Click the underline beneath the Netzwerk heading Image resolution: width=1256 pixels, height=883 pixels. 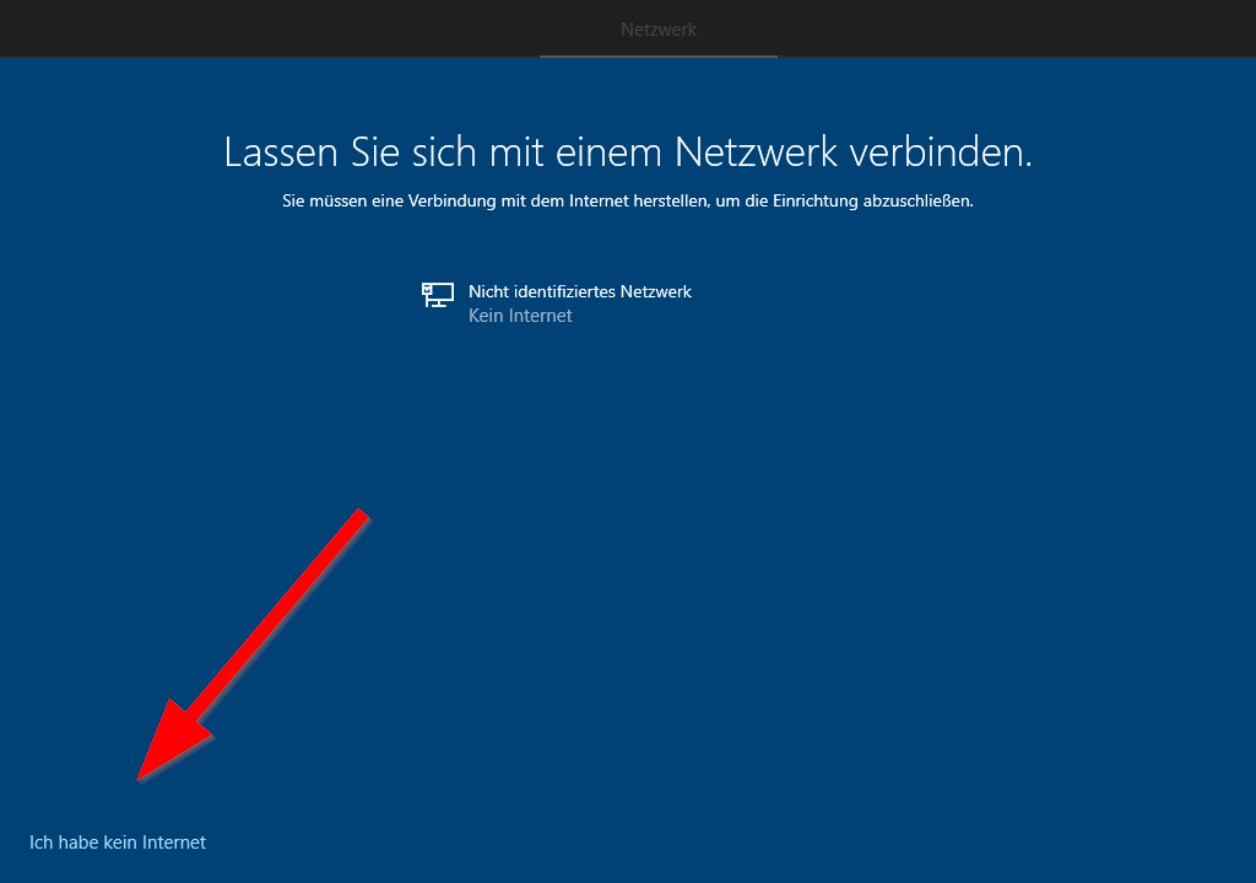click(x=658, y=57)
